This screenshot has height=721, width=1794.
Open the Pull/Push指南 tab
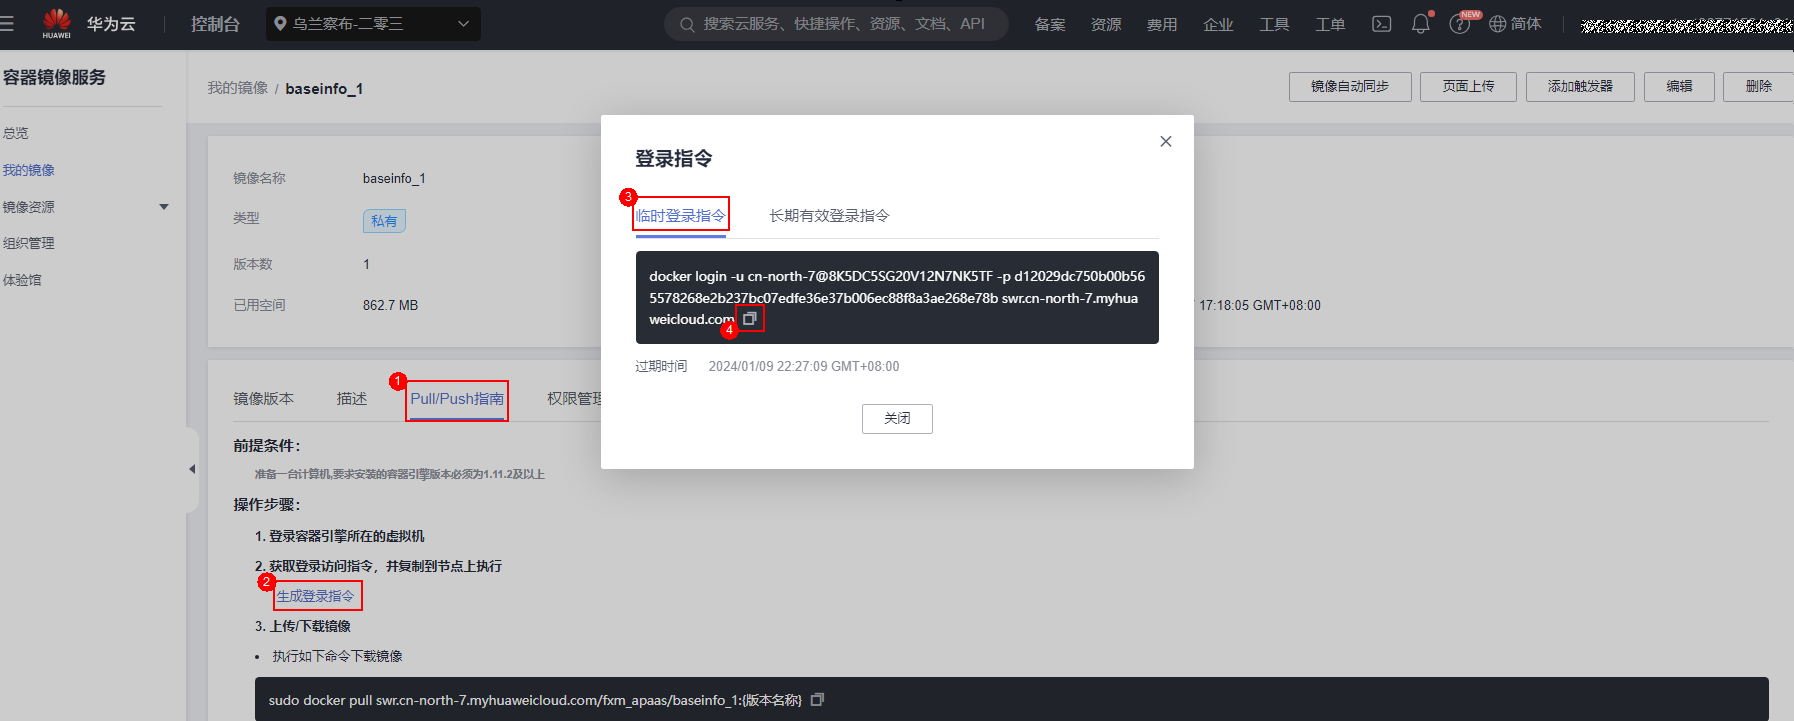457,399
